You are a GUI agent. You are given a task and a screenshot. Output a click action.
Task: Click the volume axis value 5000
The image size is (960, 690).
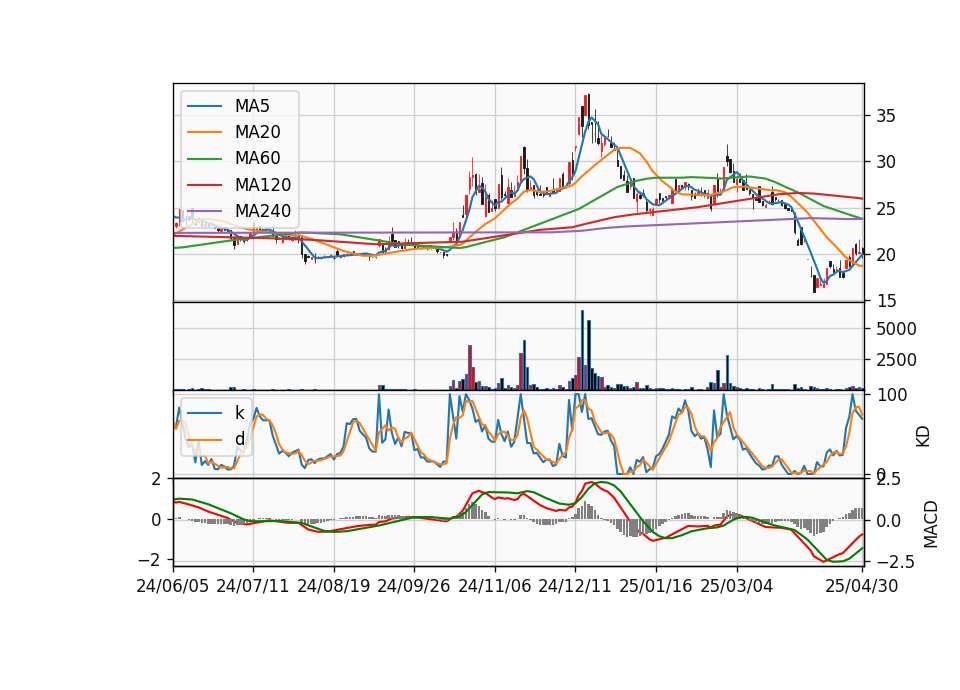pyautogui.click(x=896, y=329)
